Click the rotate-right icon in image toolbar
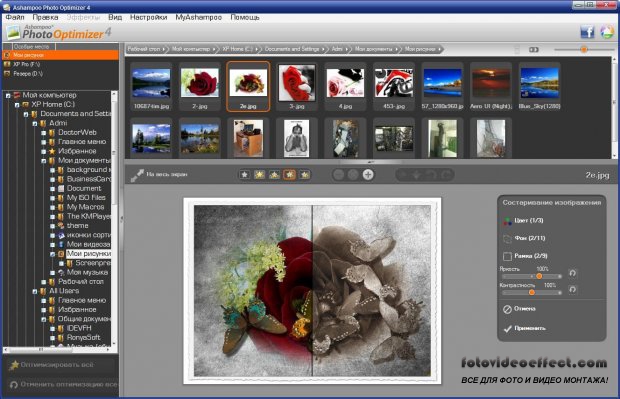This screenshot has height=399, width=620. (x=446, y=174)
